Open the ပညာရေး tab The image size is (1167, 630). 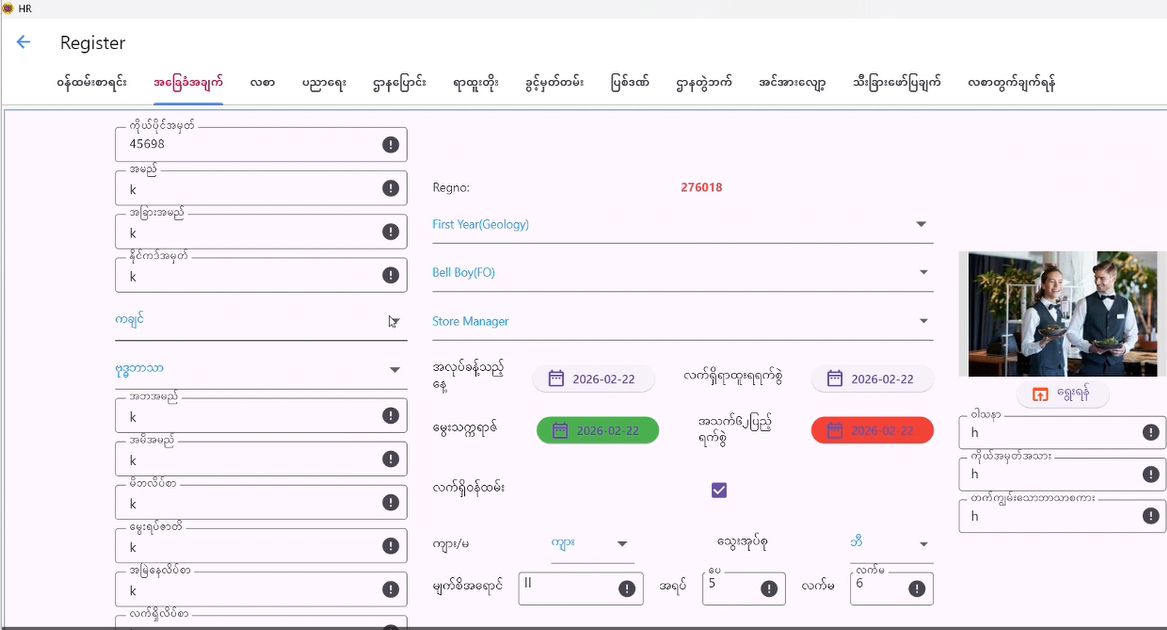click(x=324, y=83)
